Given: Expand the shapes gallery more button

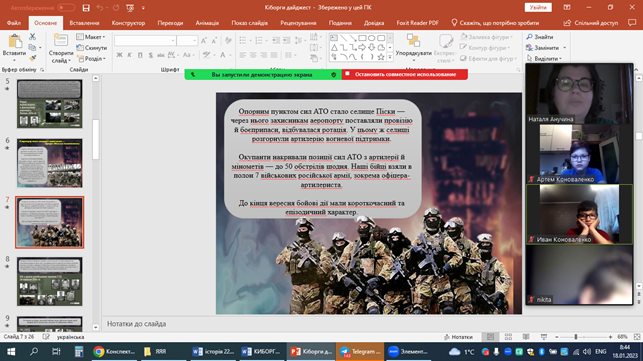Looking at the screenshot, I should pyautogui.click(x=390, y=57).
